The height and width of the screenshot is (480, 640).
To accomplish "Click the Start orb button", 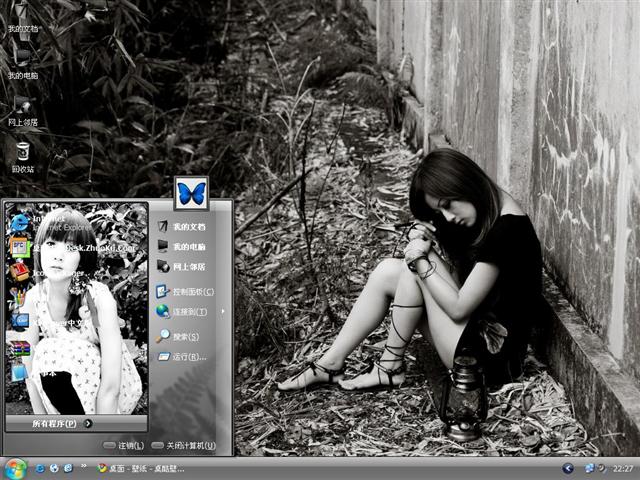I will coord(15,468).
